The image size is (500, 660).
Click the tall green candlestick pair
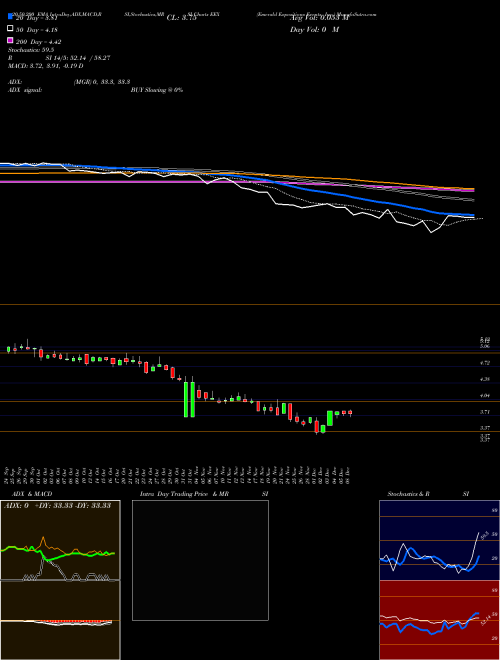[189, 399]
